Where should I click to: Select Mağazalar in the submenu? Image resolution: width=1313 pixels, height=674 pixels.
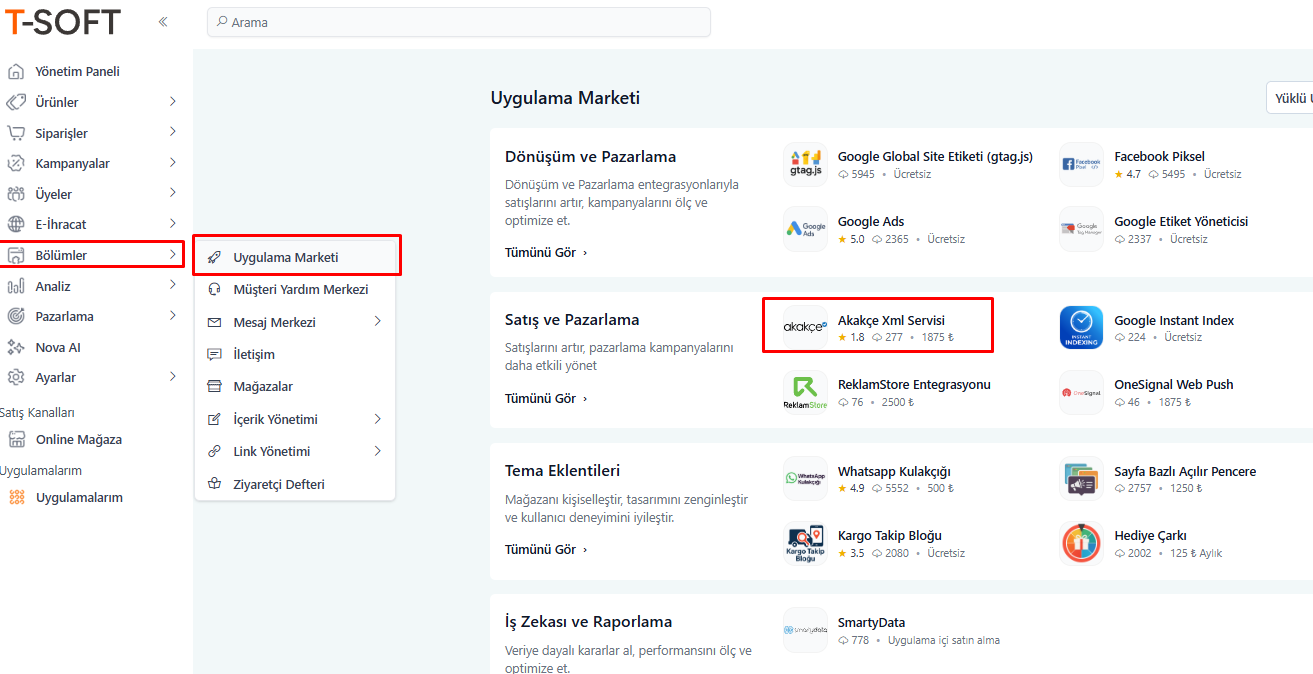point(296,386)
